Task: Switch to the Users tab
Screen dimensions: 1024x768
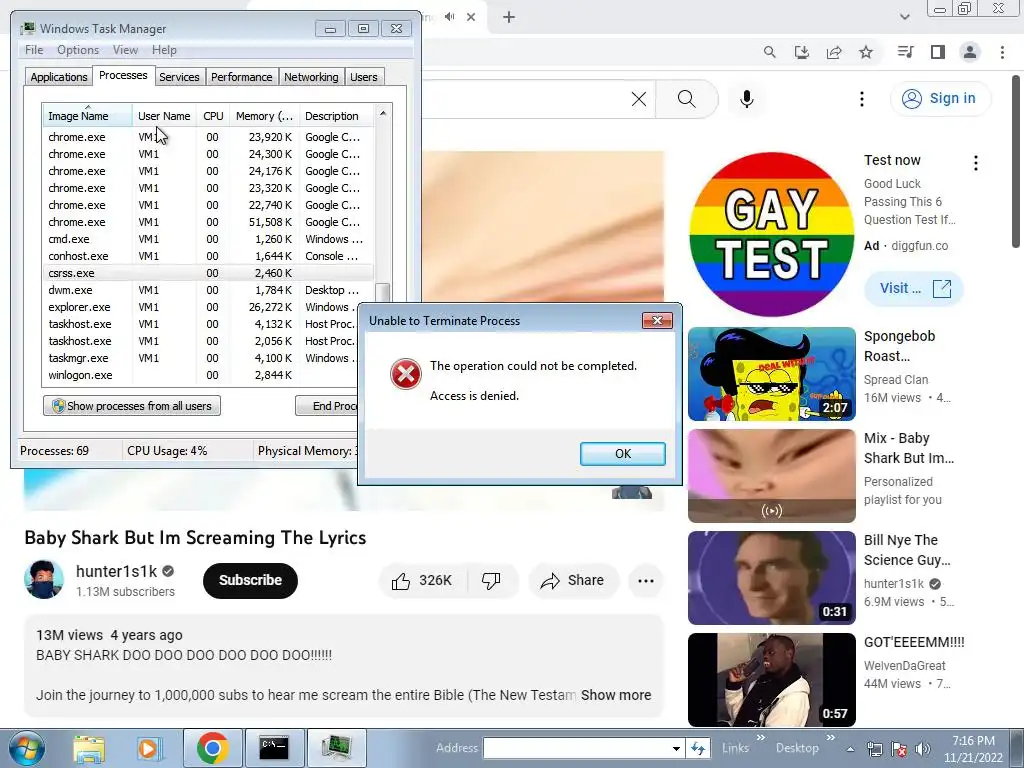Action: [x=364, y=77]
